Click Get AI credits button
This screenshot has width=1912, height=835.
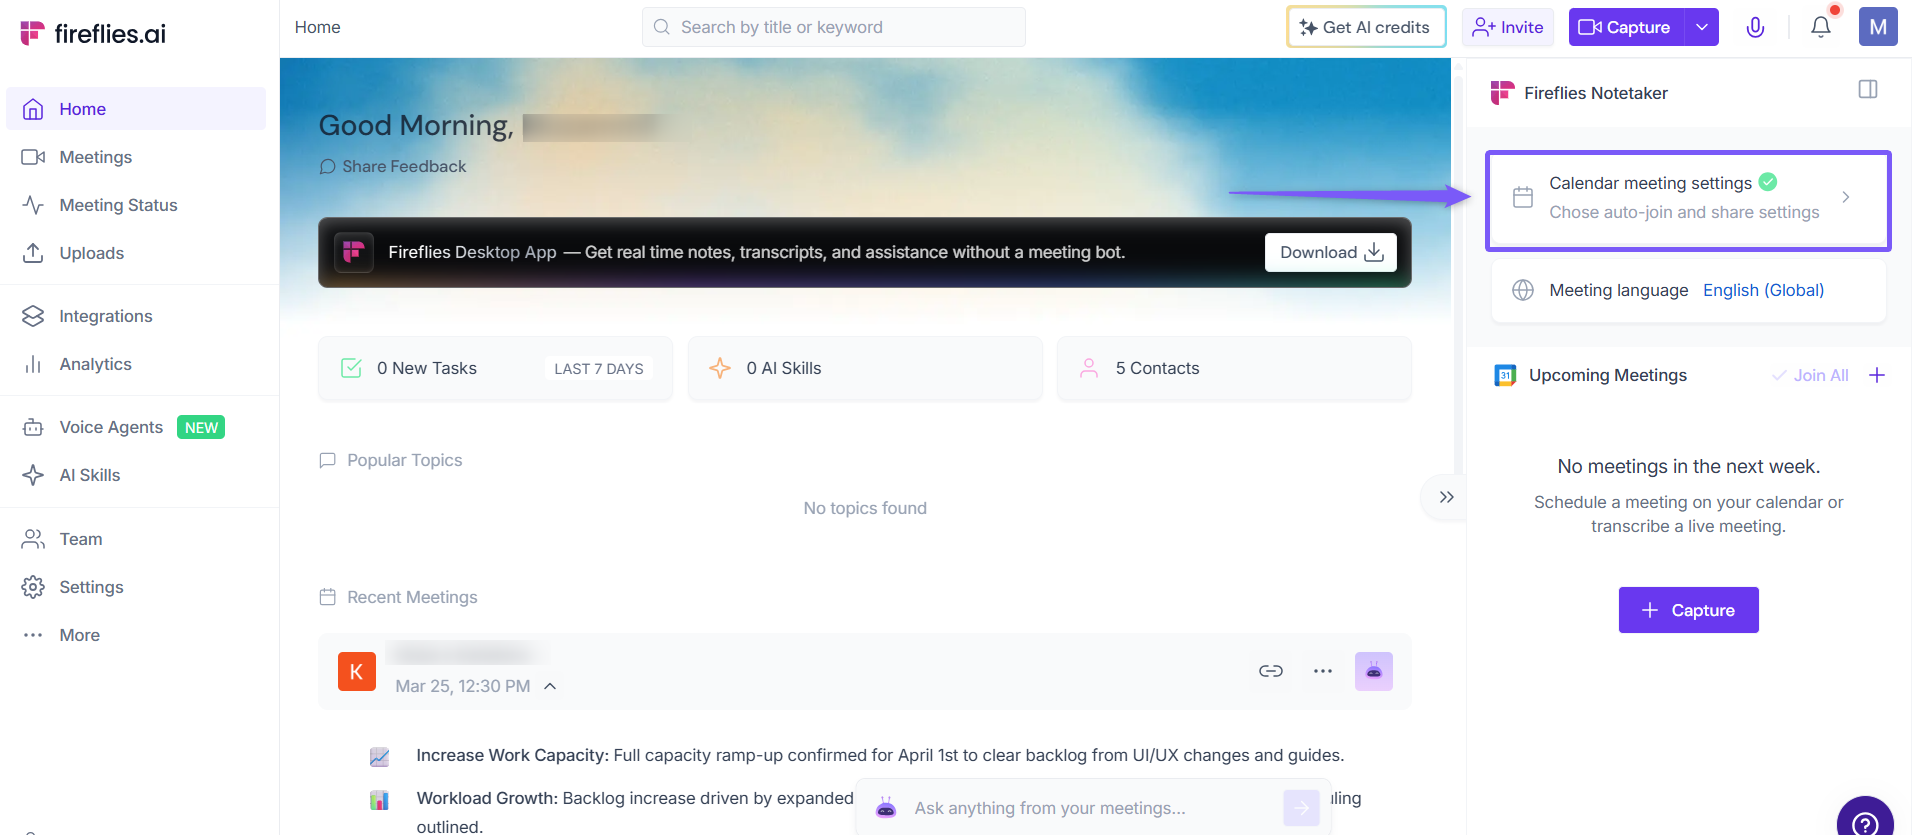point(1366,27)
